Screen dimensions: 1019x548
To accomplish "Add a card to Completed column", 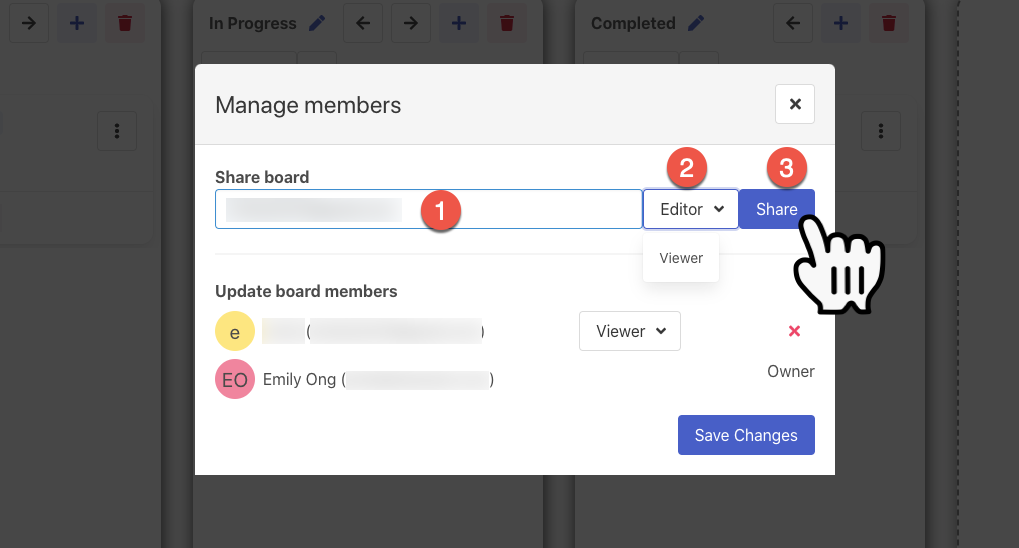I will [x=841, y=23].
